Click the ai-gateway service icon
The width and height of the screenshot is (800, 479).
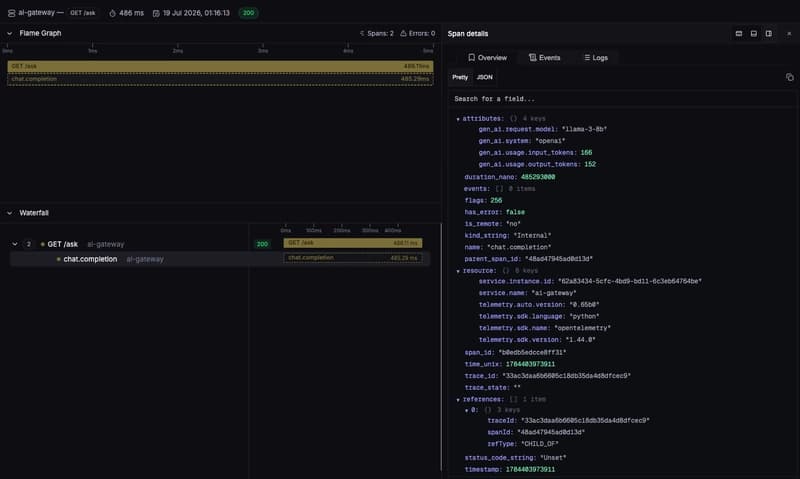click(11, 13)
